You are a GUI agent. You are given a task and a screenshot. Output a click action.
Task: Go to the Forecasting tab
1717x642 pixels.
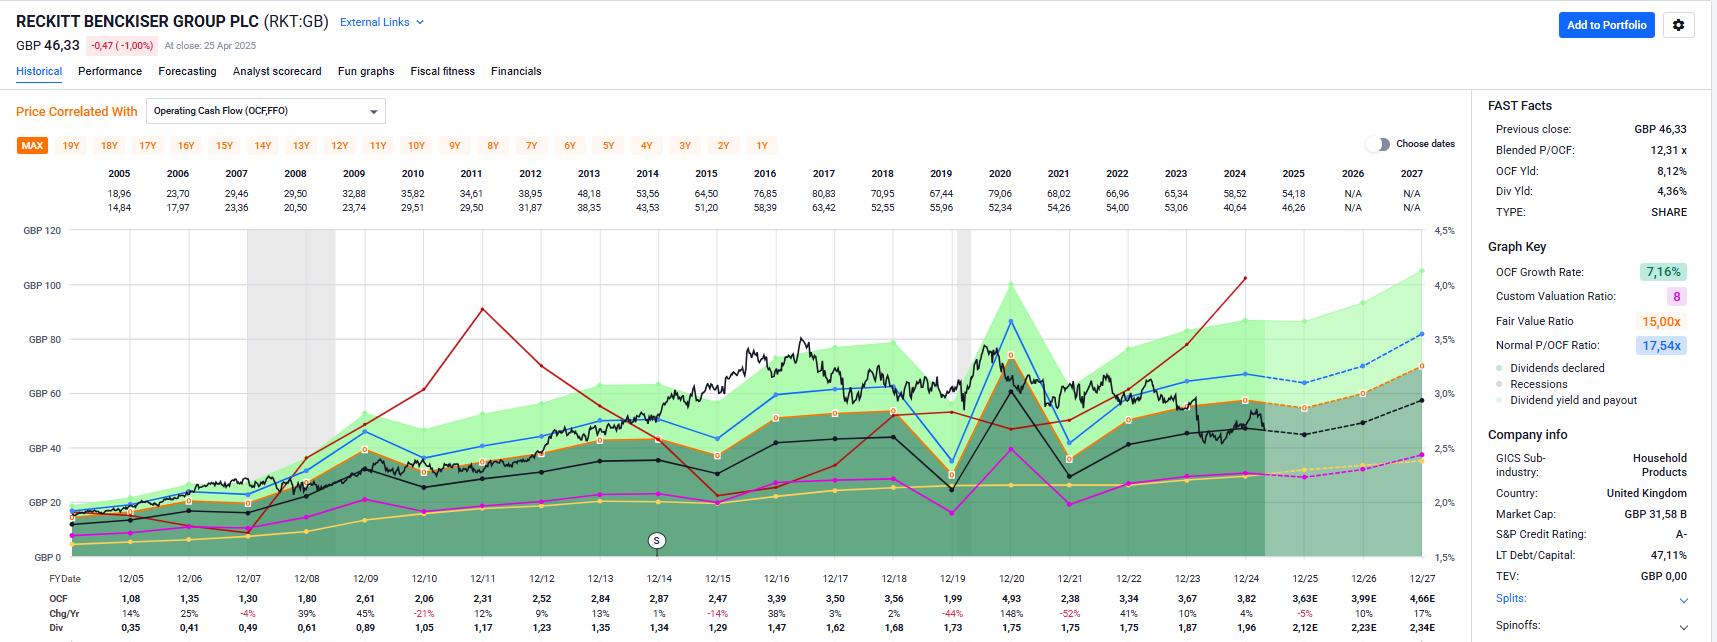(187, 72)
